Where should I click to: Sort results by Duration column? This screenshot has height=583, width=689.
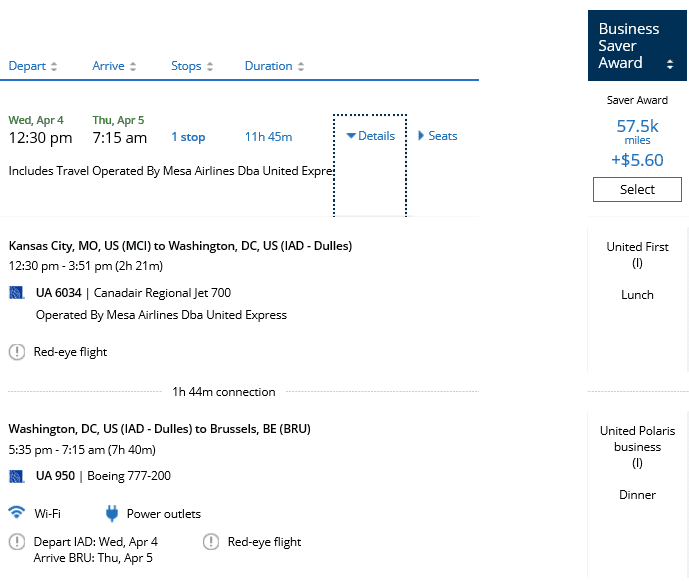coord(275,66)
